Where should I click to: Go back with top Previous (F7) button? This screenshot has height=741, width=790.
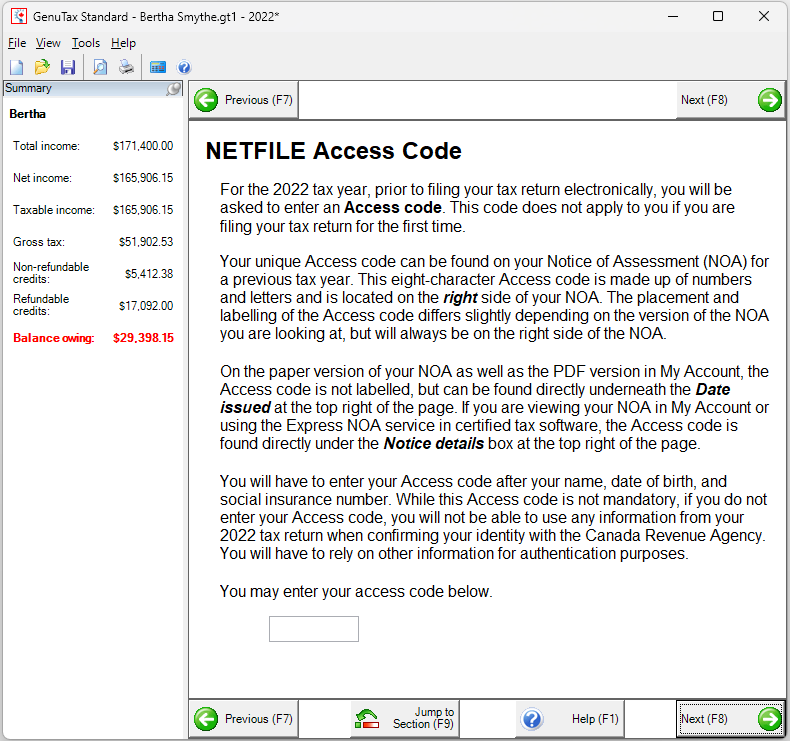pyautogui.click(x=244, y=100)
